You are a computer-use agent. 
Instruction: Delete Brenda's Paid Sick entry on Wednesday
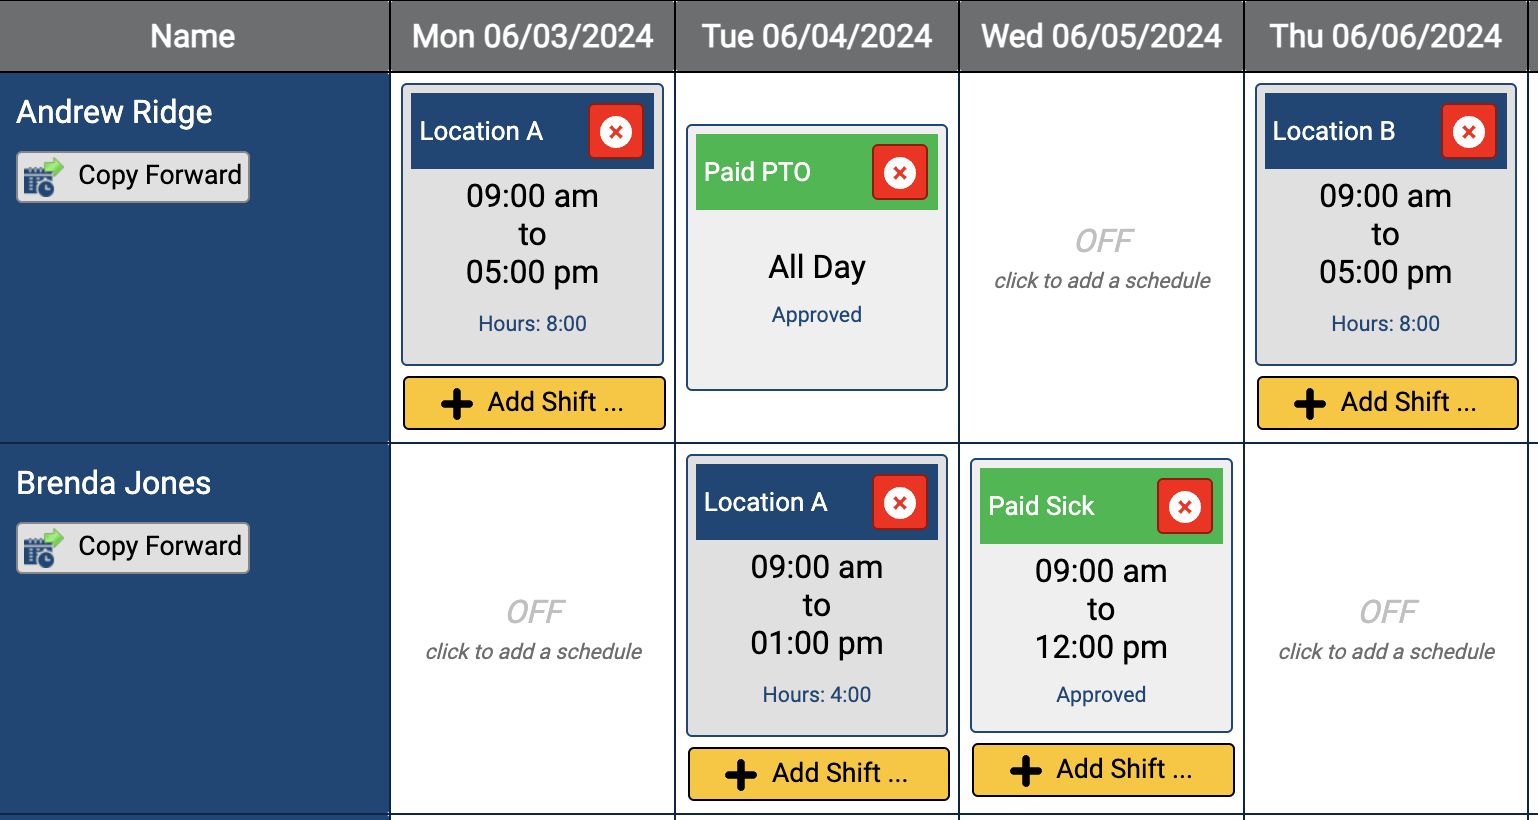[1185, 506]
